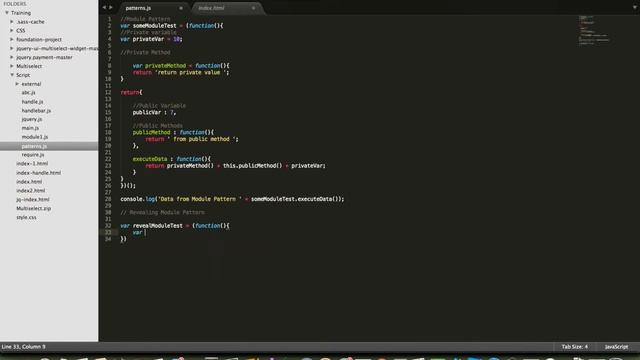Viewport: 640px width, 360px height.
Task: Select patterns.js in sidebar
Action: 34,146
